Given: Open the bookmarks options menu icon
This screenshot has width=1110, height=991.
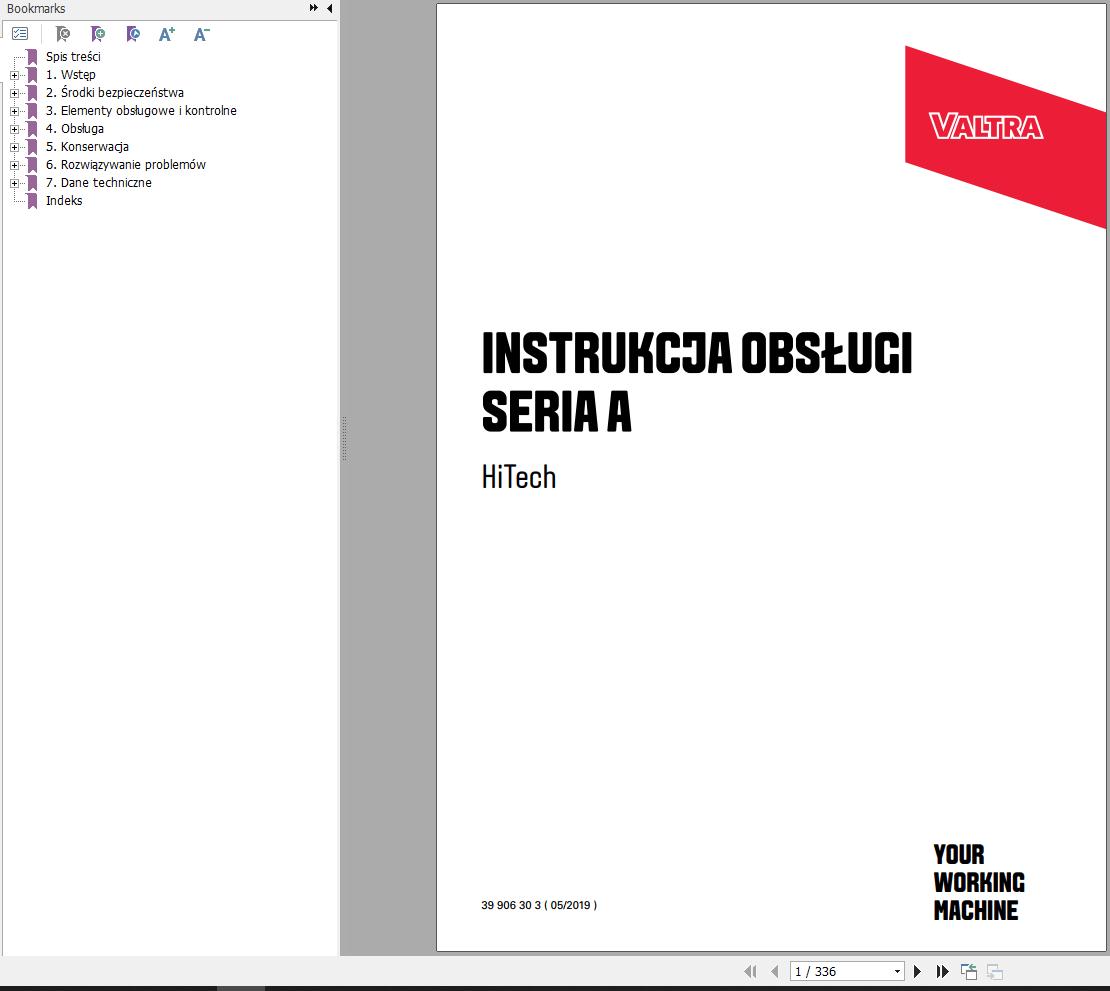Looking at the screenshot, I should pyautogui.click(x=20, y=34).
